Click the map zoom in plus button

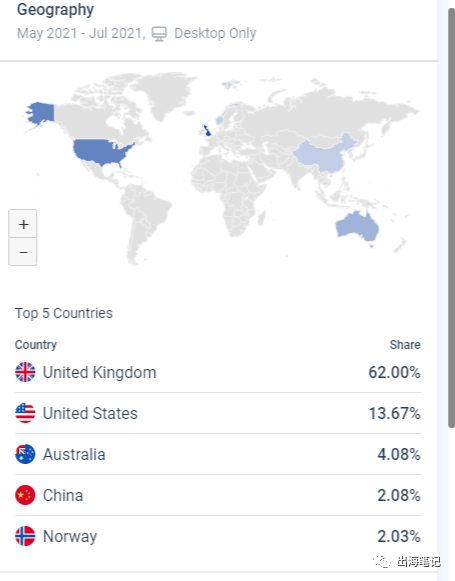coord(23,223)
